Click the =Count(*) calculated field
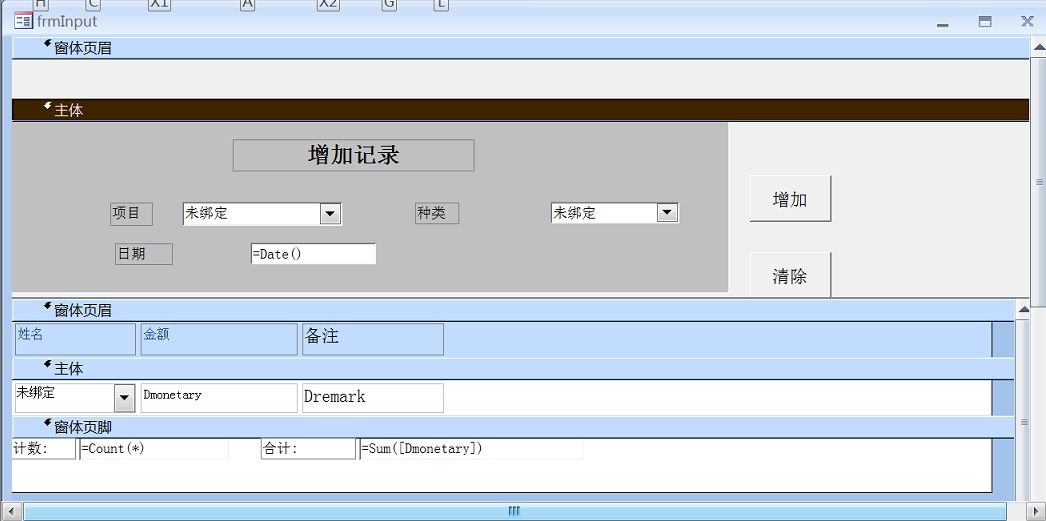Screen dimensions: 1046x521 click(x=153, y=449)
